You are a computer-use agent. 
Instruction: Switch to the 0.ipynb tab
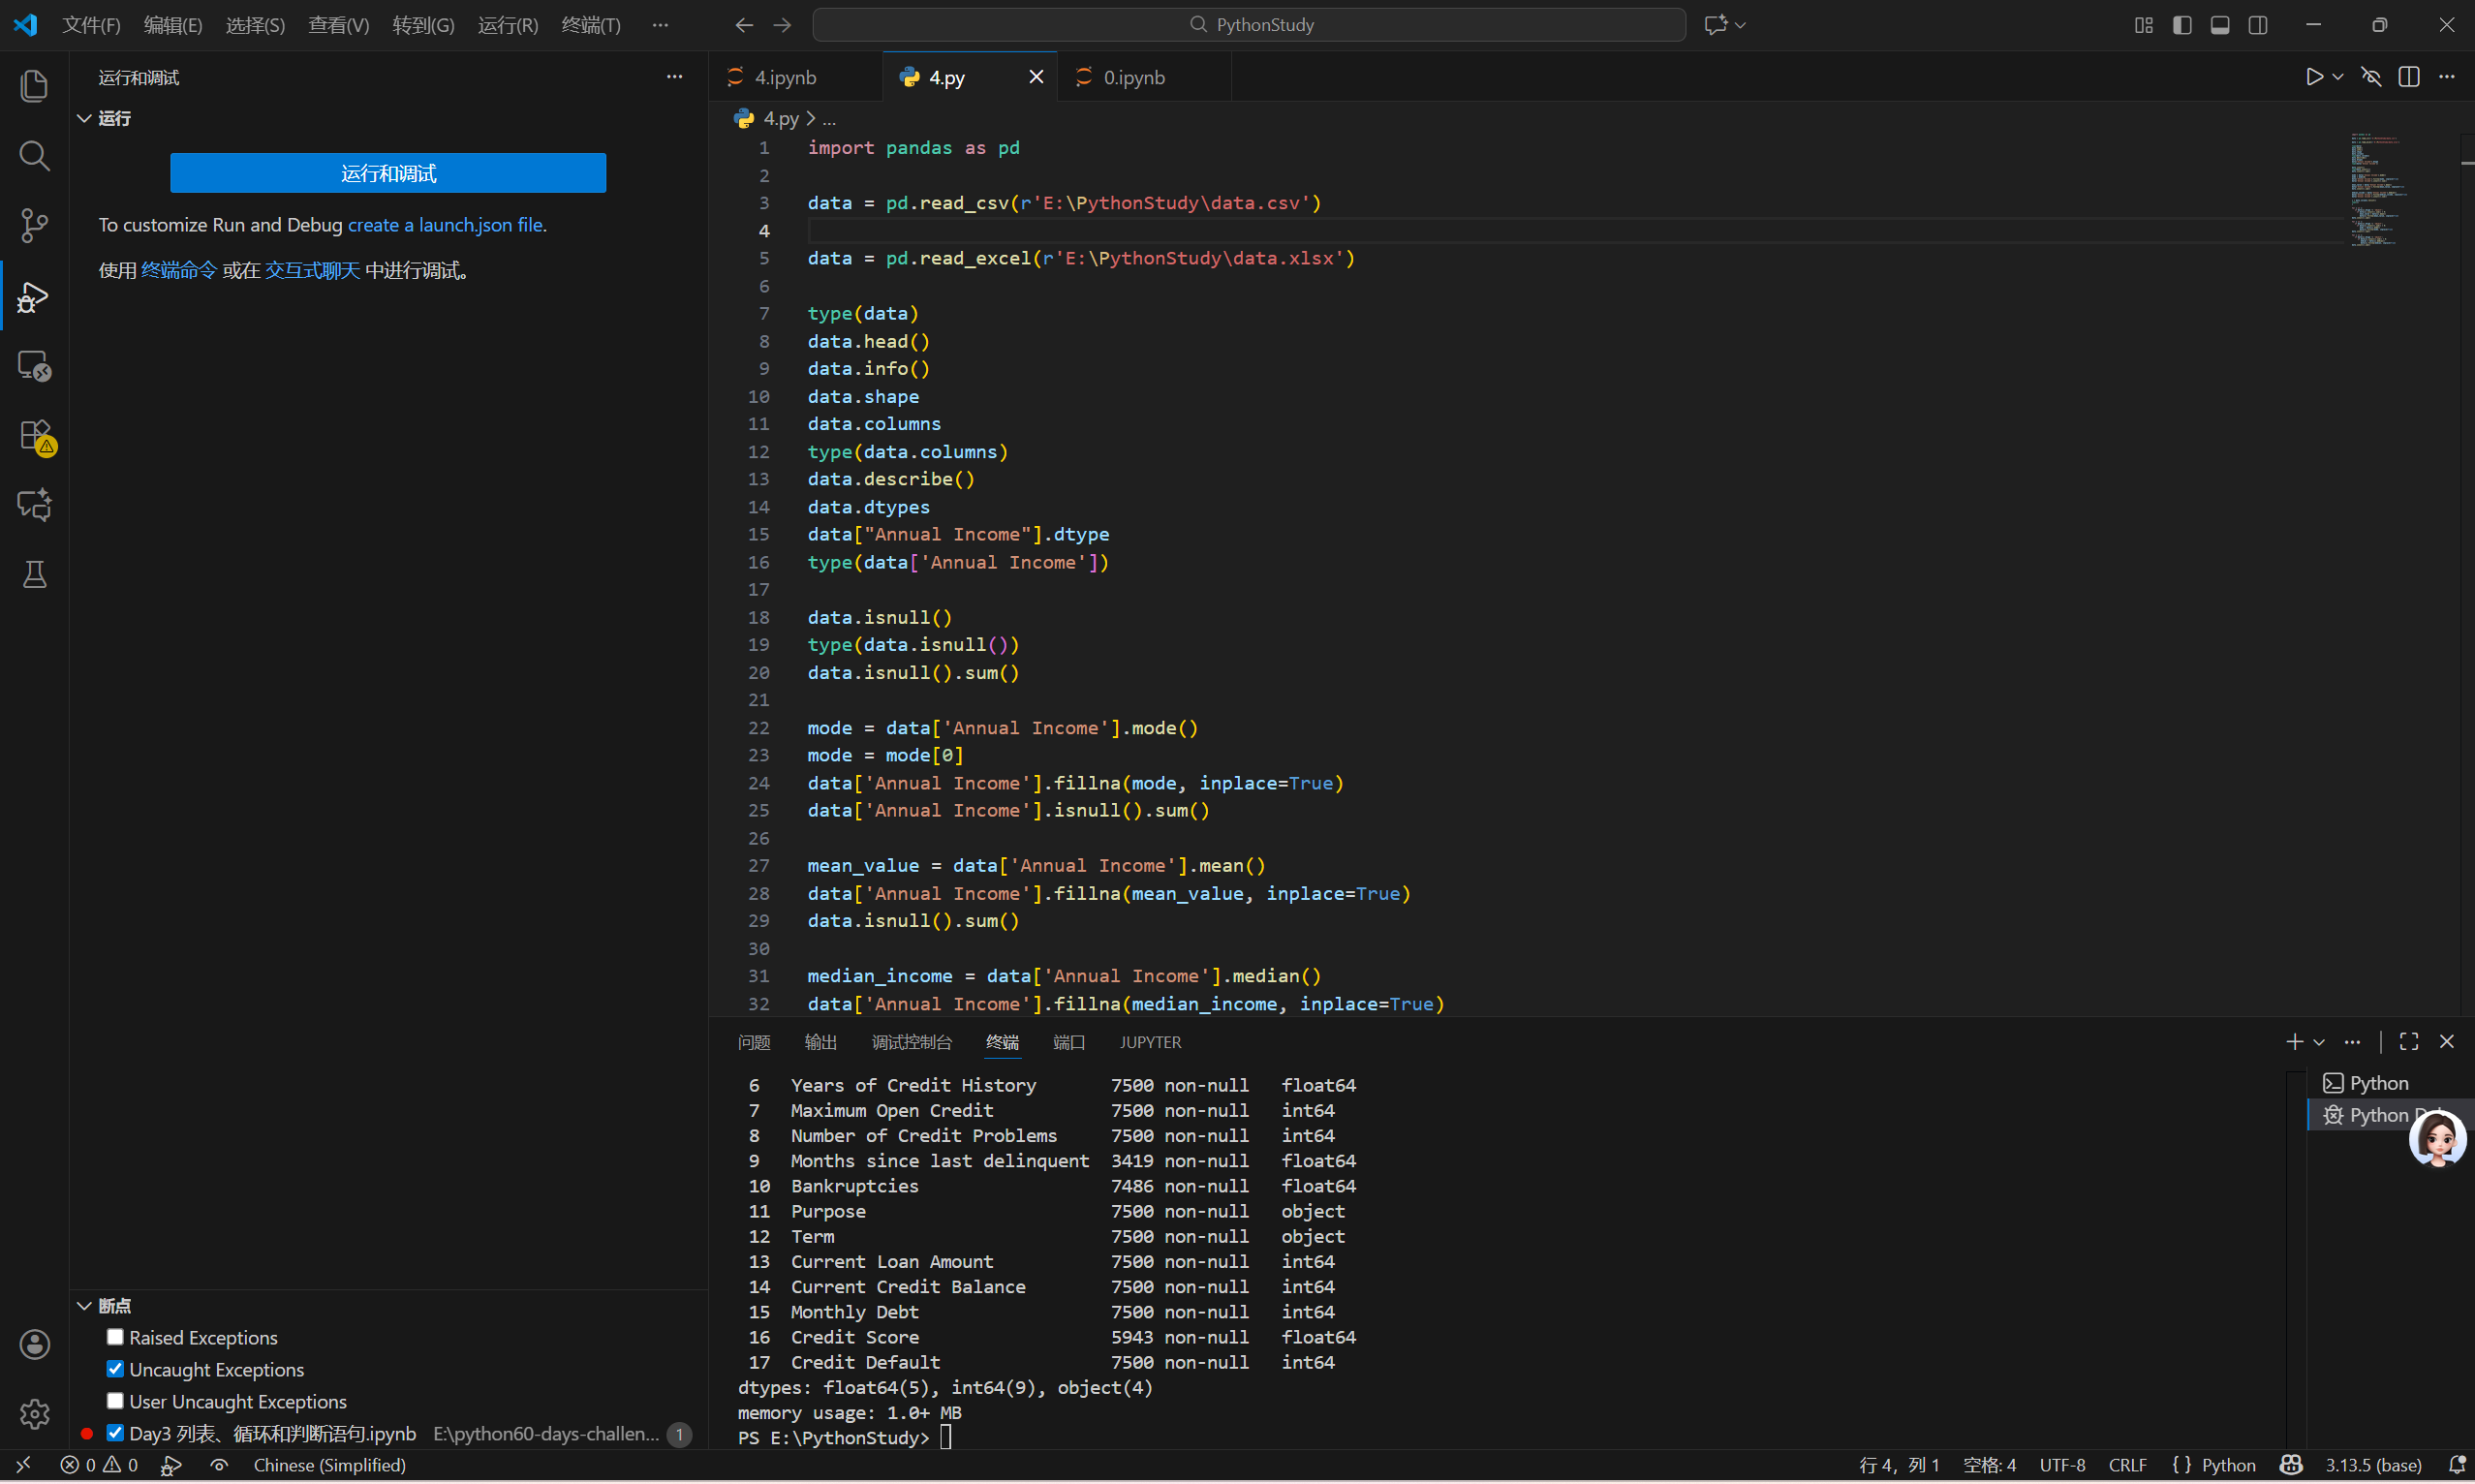coord(1131,76)
